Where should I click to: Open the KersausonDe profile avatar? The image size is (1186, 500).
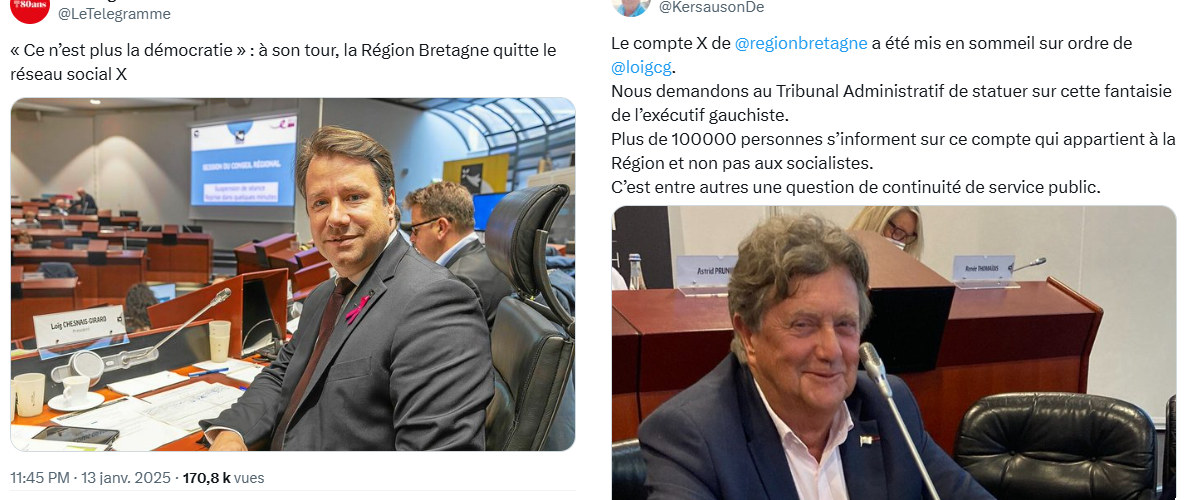point(632,7)
